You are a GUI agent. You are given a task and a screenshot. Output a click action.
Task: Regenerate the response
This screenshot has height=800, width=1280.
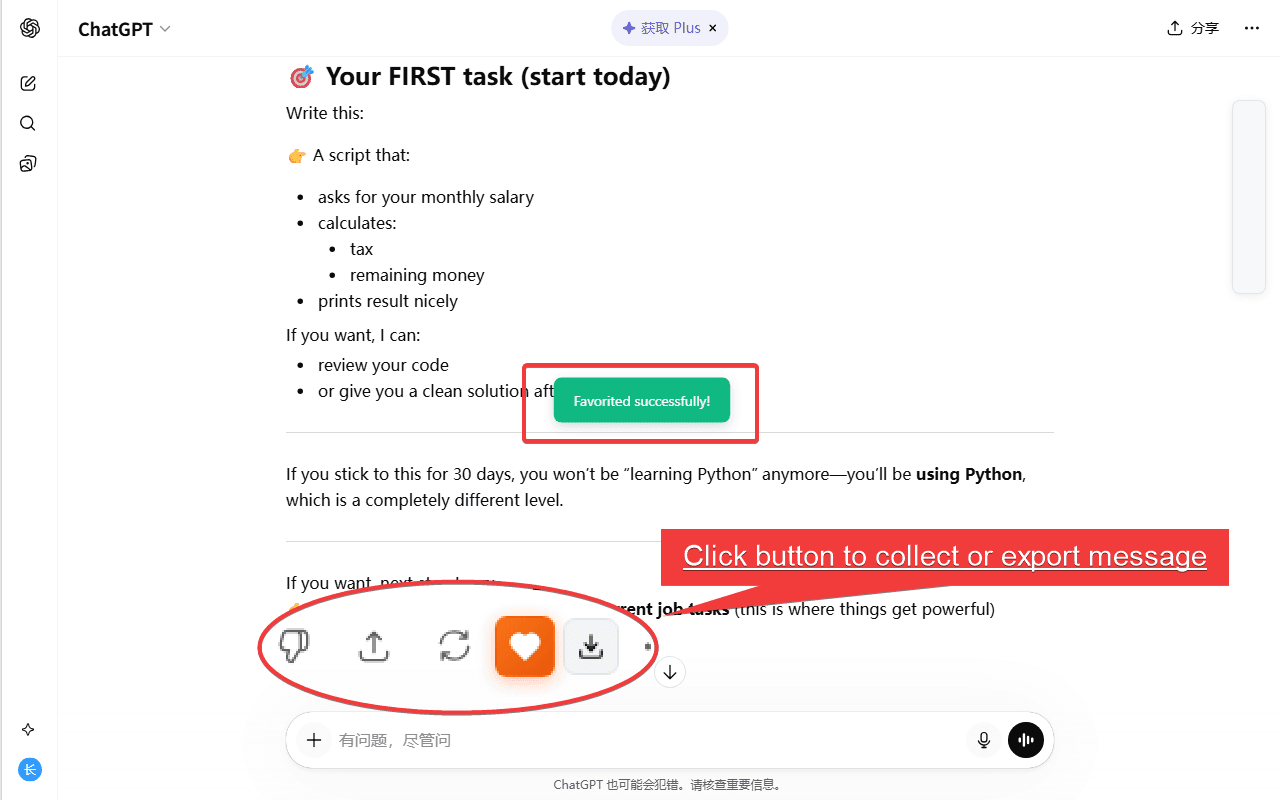coord(455,646)
